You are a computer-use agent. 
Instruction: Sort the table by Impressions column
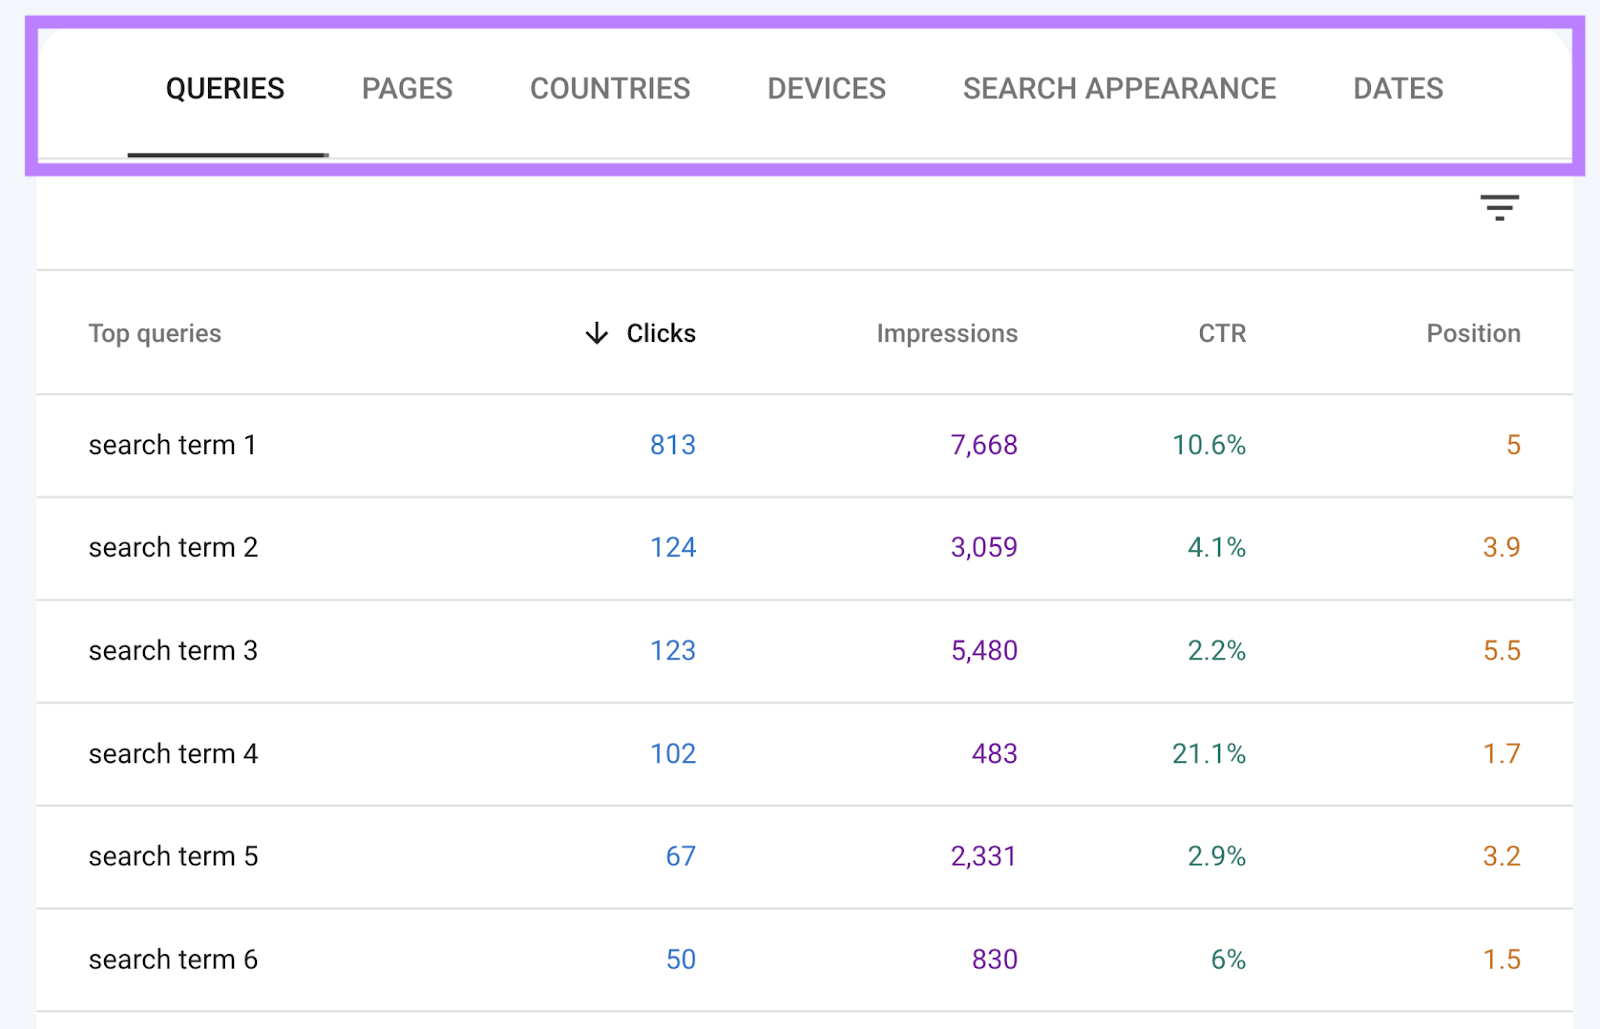pos(946,333)
